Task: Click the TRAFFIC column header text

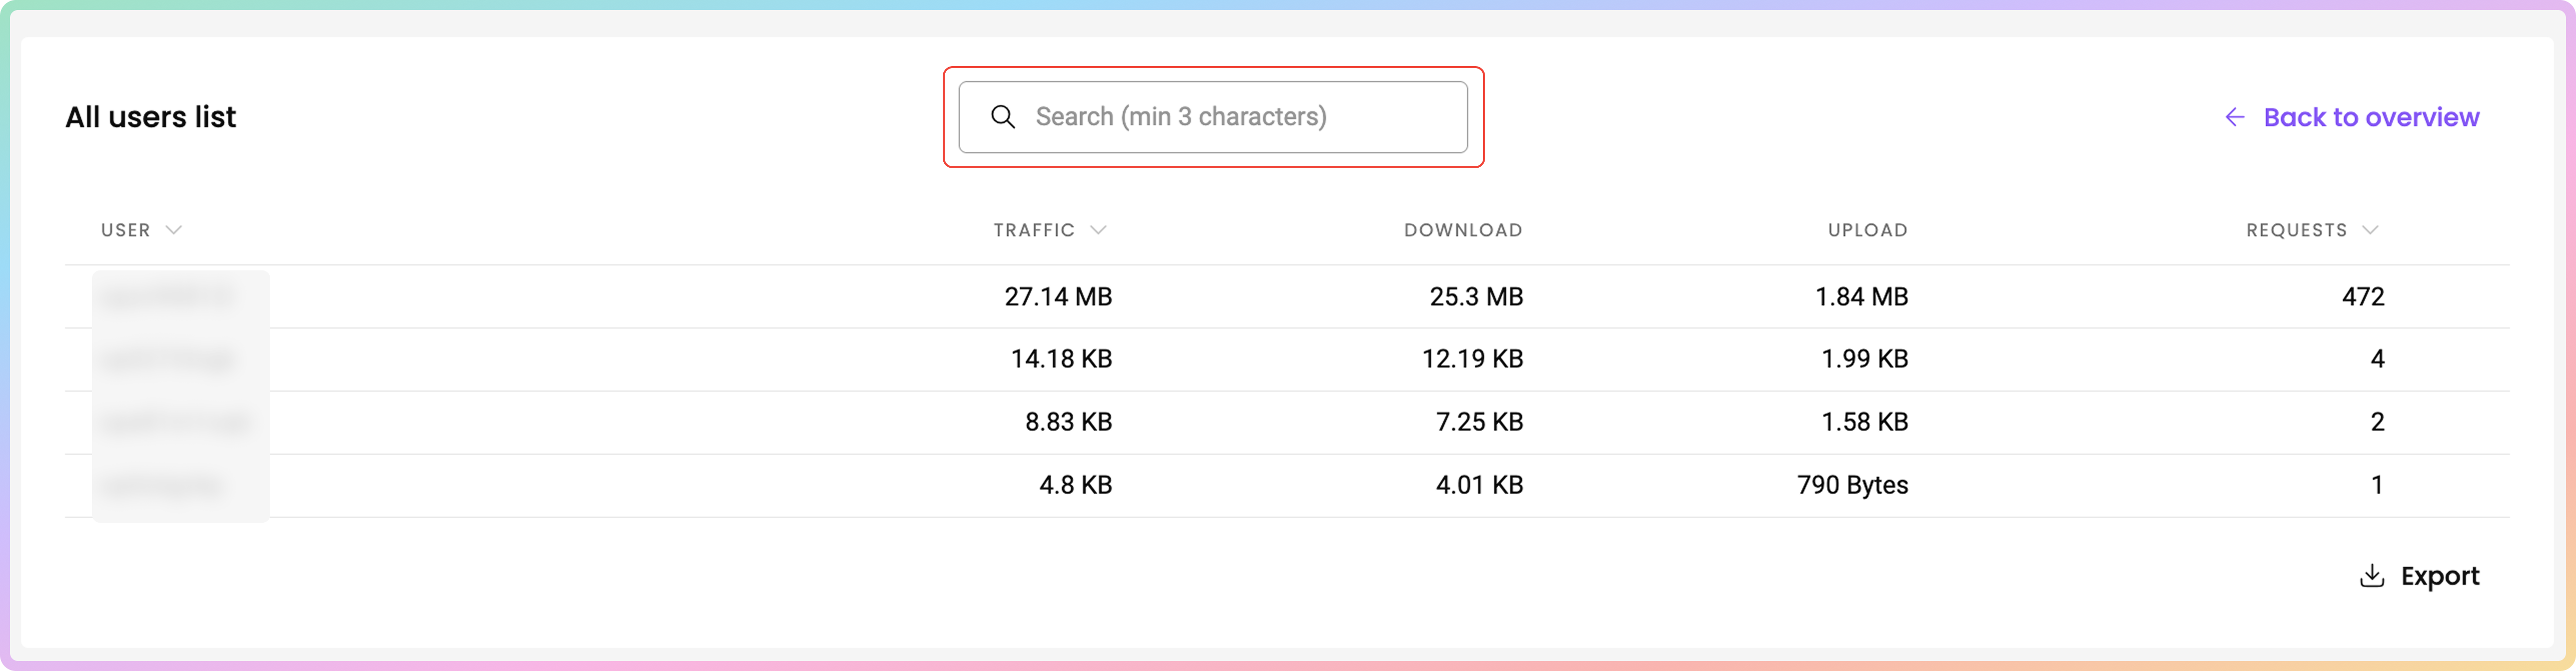Action: pyautogui.click(x=1033, y=230)
